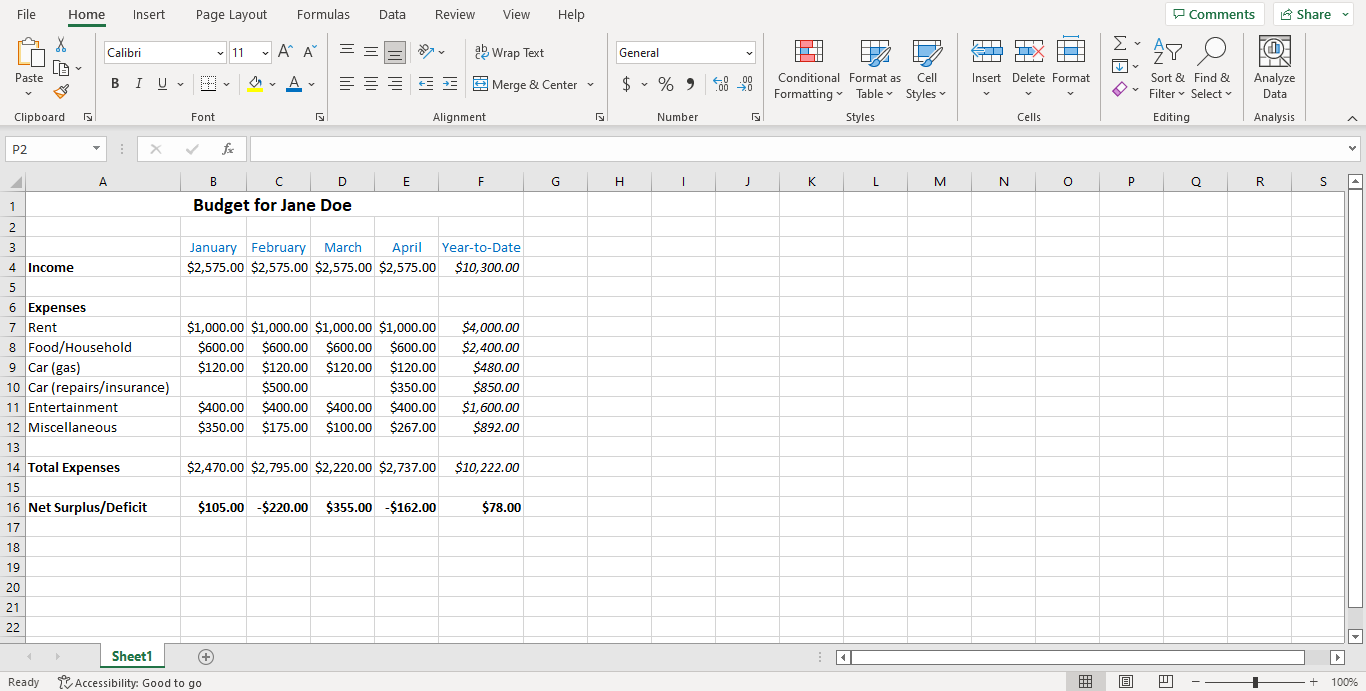Viewport: 1366px width, 691px height.
Task: Click the Format cells button
Action: click(1070, 68)
